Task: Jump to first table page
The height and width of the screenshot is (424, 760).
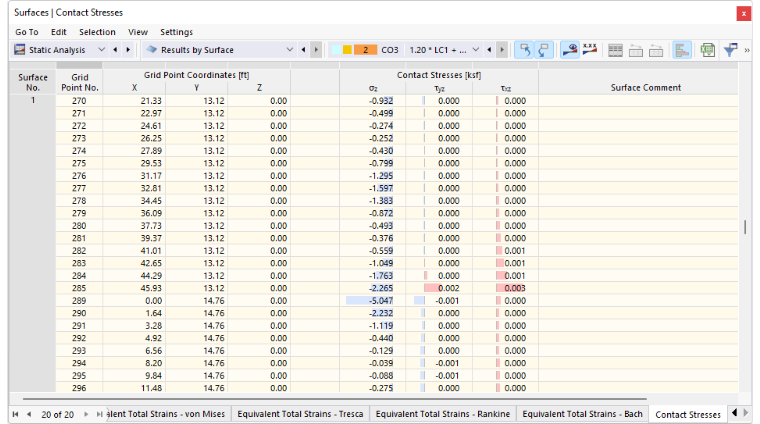Action: coord(16,414)
